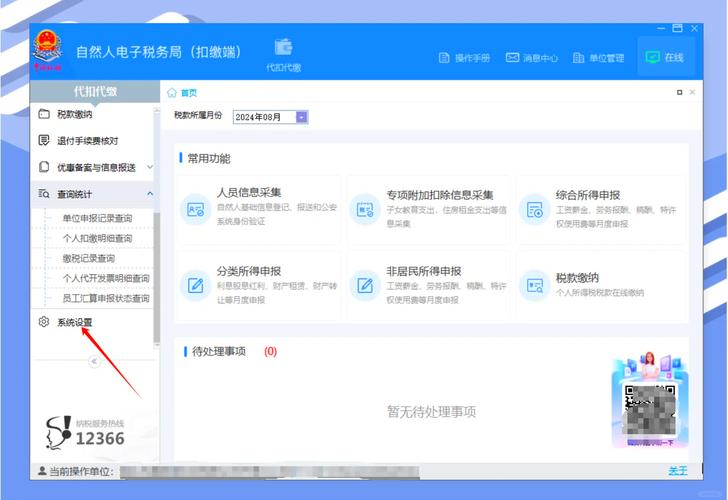This screenshot has height=500, width=728.
Task: Open 个人扣缴明细查询
Action: (98, 238)
